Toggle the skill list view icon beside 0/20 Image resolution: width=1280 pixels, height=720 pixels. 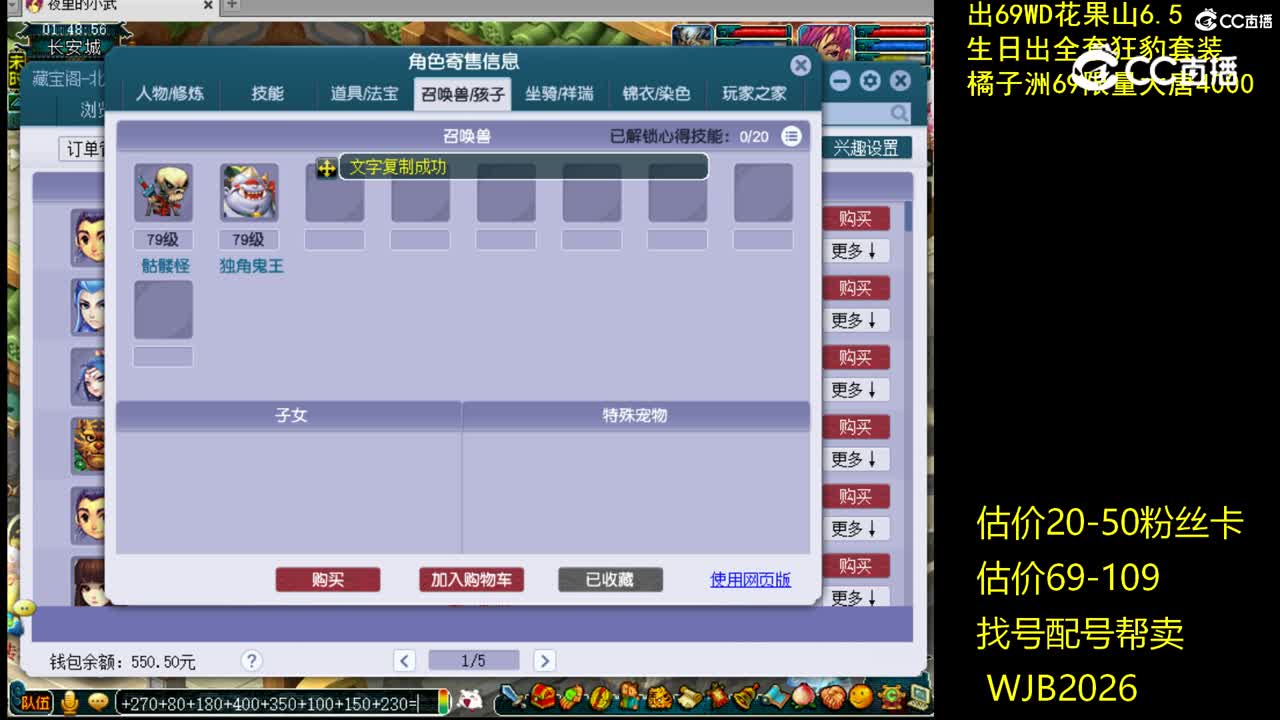tap(792, 137)
